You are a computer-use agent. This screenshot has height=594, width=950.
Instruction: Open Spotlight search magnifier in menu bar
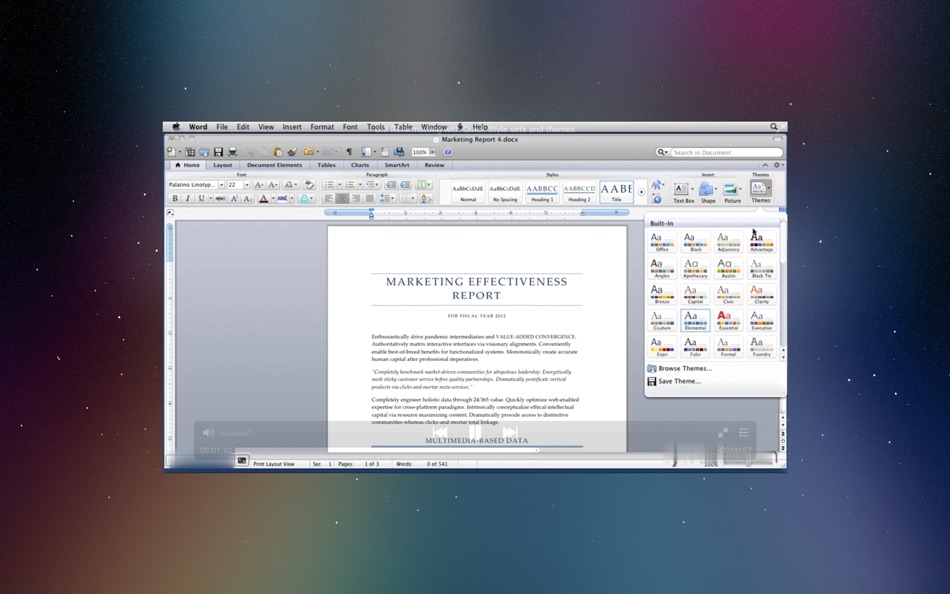coord(774,127)
